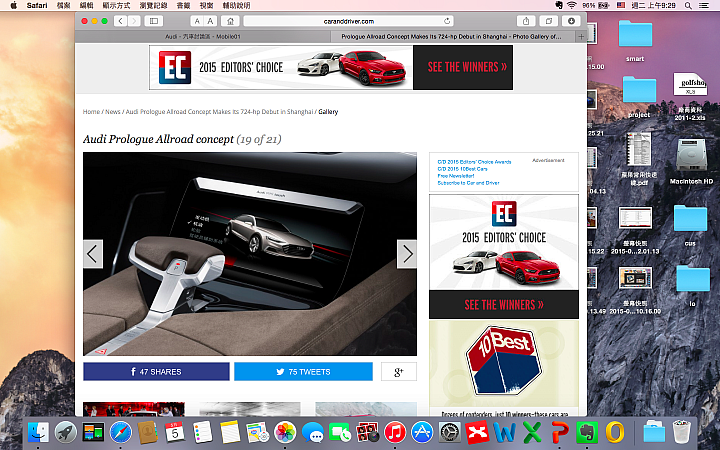
Task: Decrease text size with small A button
Action: point(197,21)
